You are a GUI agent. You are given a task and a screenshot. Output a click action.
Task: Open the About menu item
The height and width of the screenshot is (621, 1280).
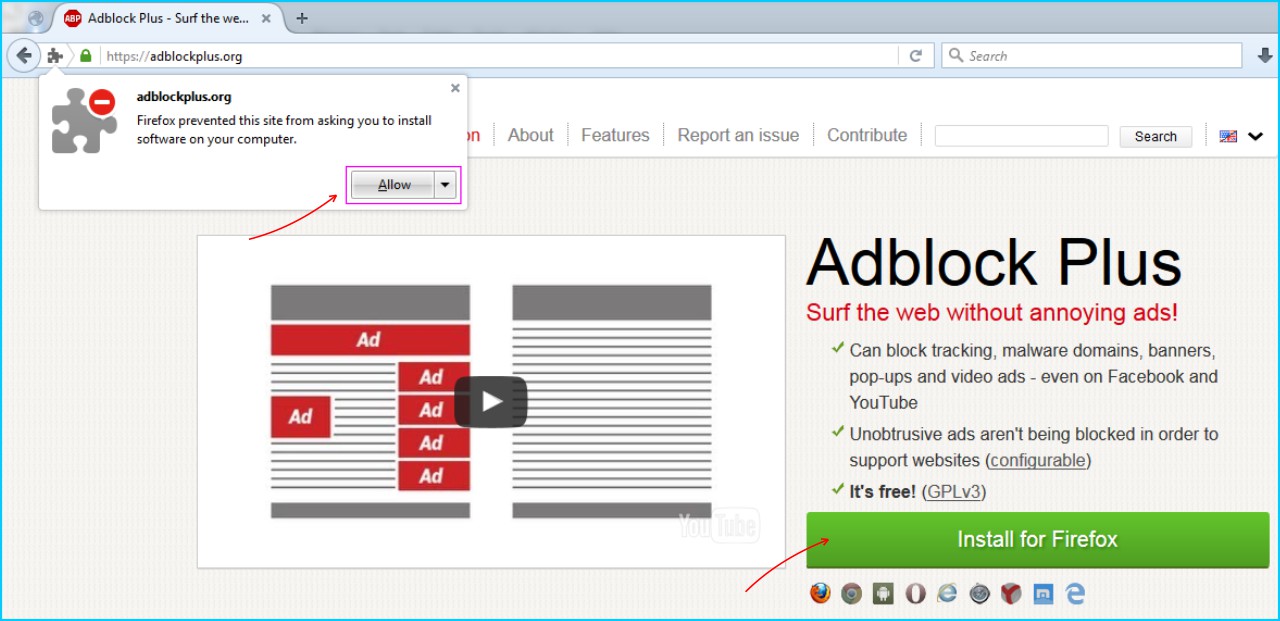(530, 135)
